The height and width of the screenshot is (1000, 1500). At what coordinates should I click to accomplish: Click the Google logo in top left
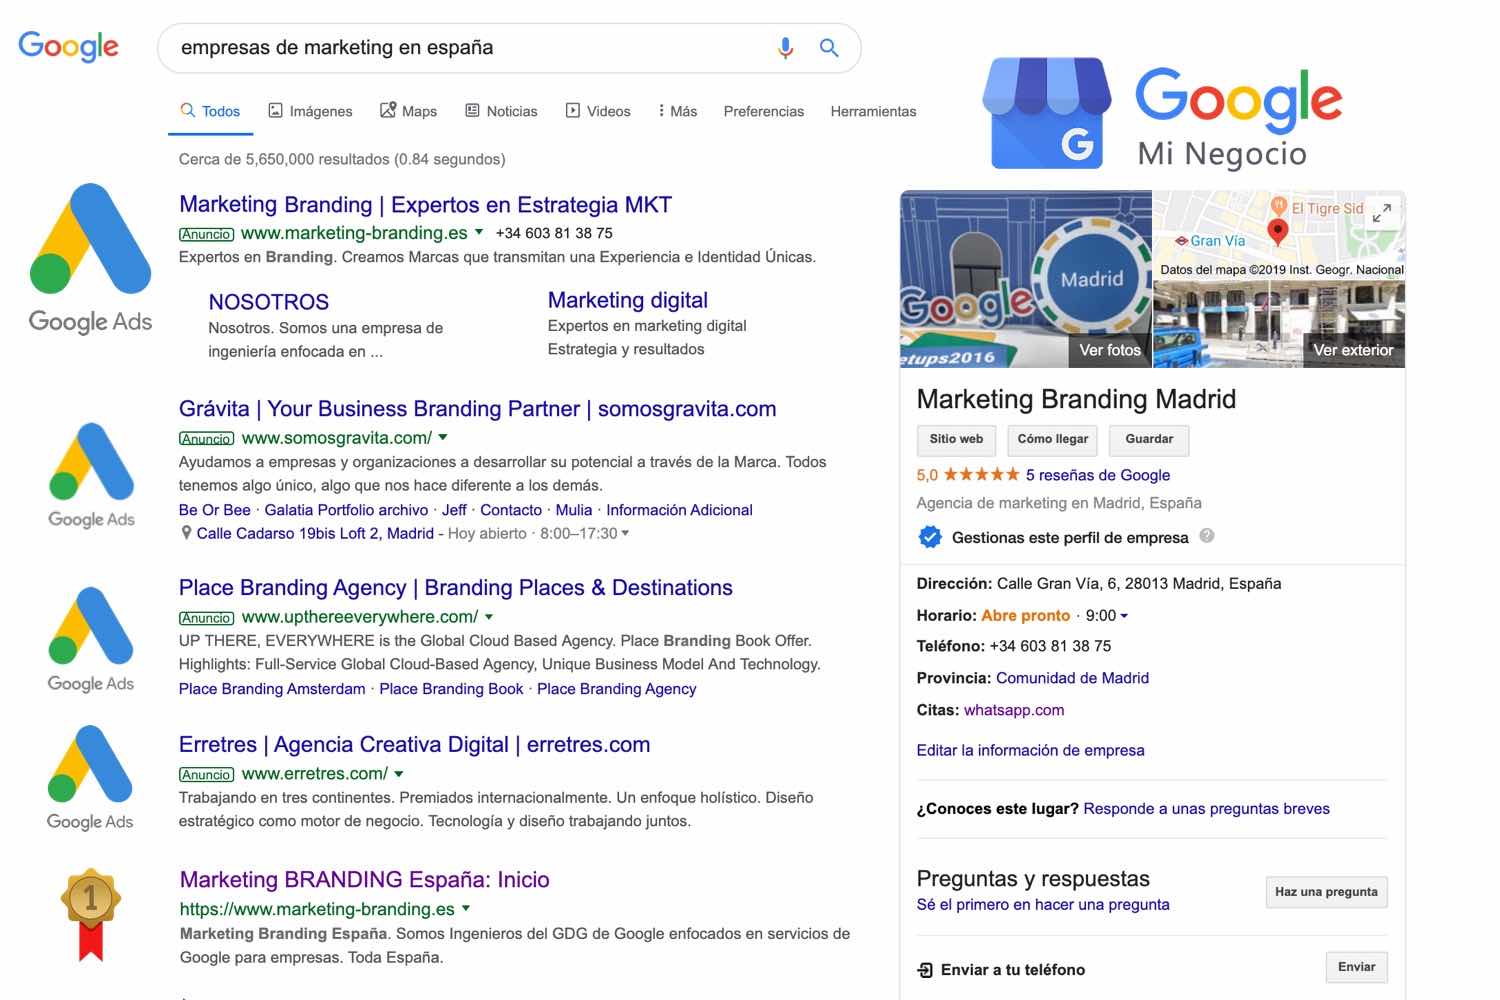[67, 45]
